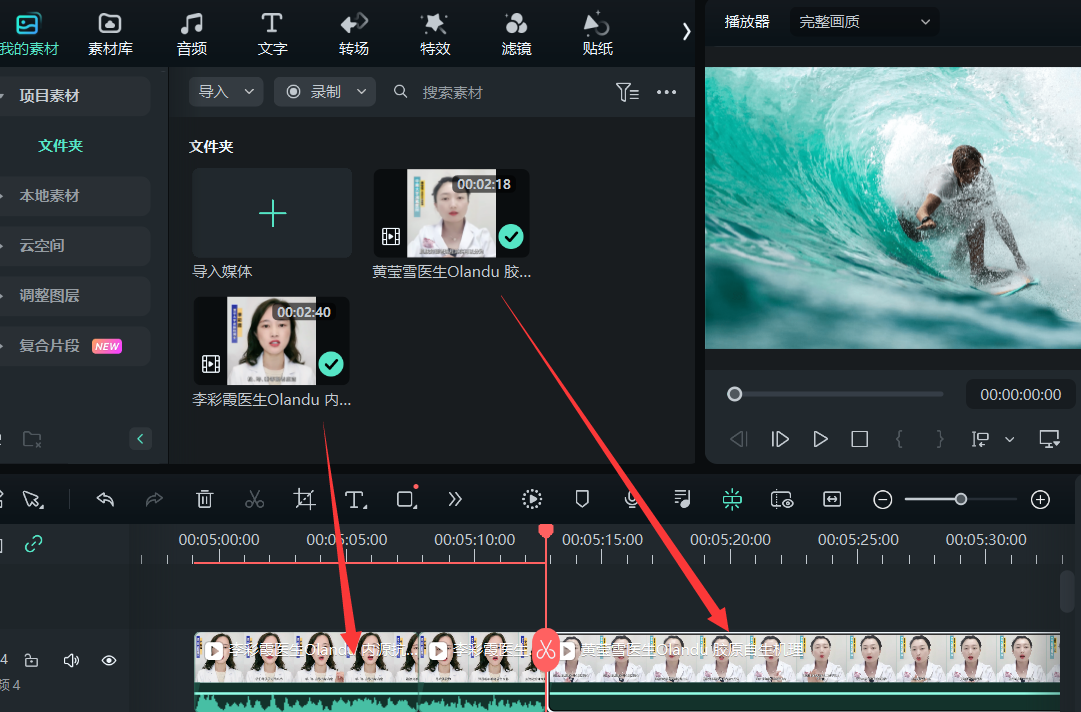The height and width of the screenshot is (712, 1081).
Task: Add text with the T tool
Action: (x=356, y=500)
